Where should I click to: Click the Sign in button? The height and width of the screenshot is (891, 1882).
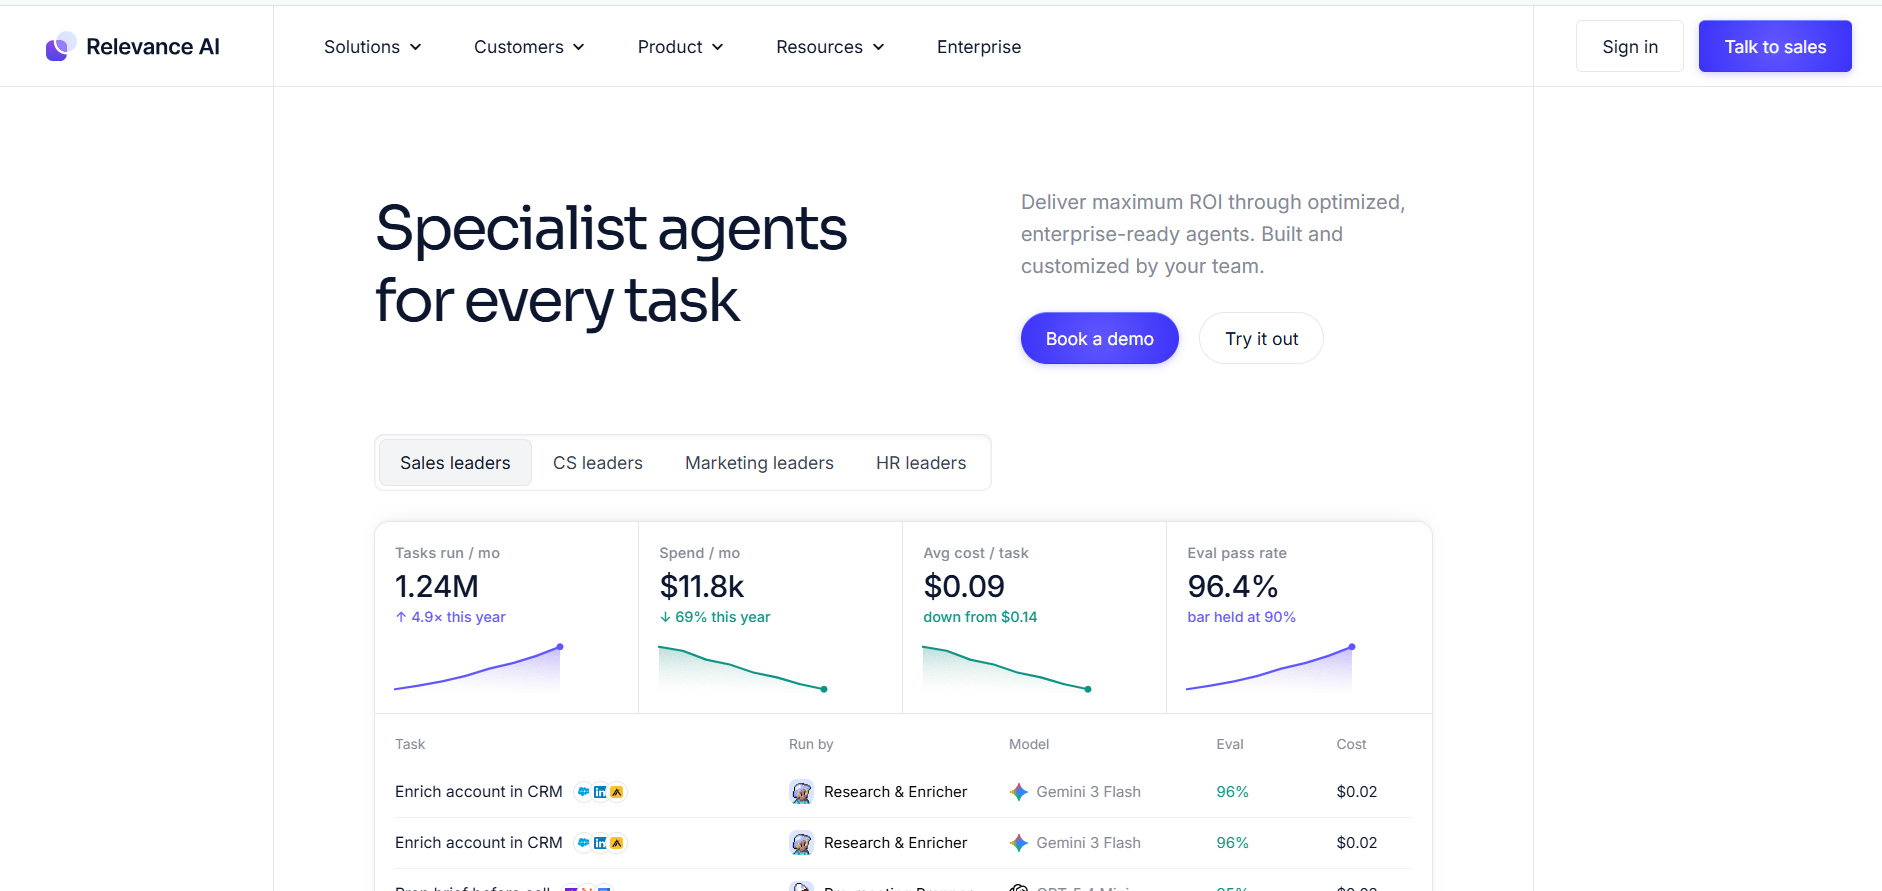coord(1630,47)
